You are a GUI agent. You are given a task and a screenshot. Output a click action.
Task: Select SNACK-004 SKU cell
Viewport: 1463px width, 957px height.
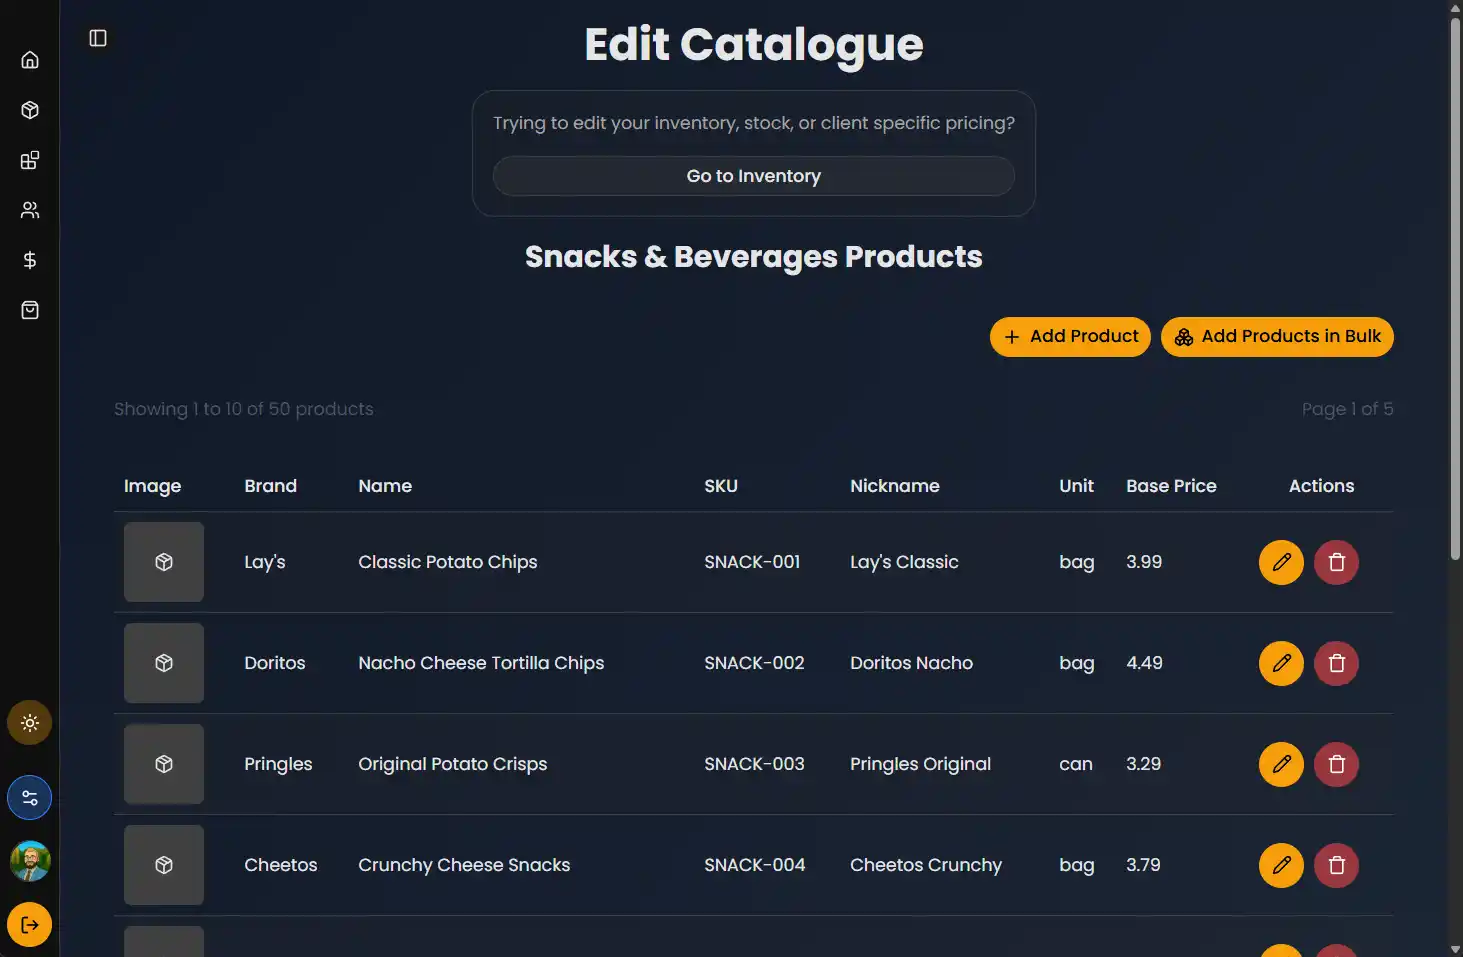[755, 865]
